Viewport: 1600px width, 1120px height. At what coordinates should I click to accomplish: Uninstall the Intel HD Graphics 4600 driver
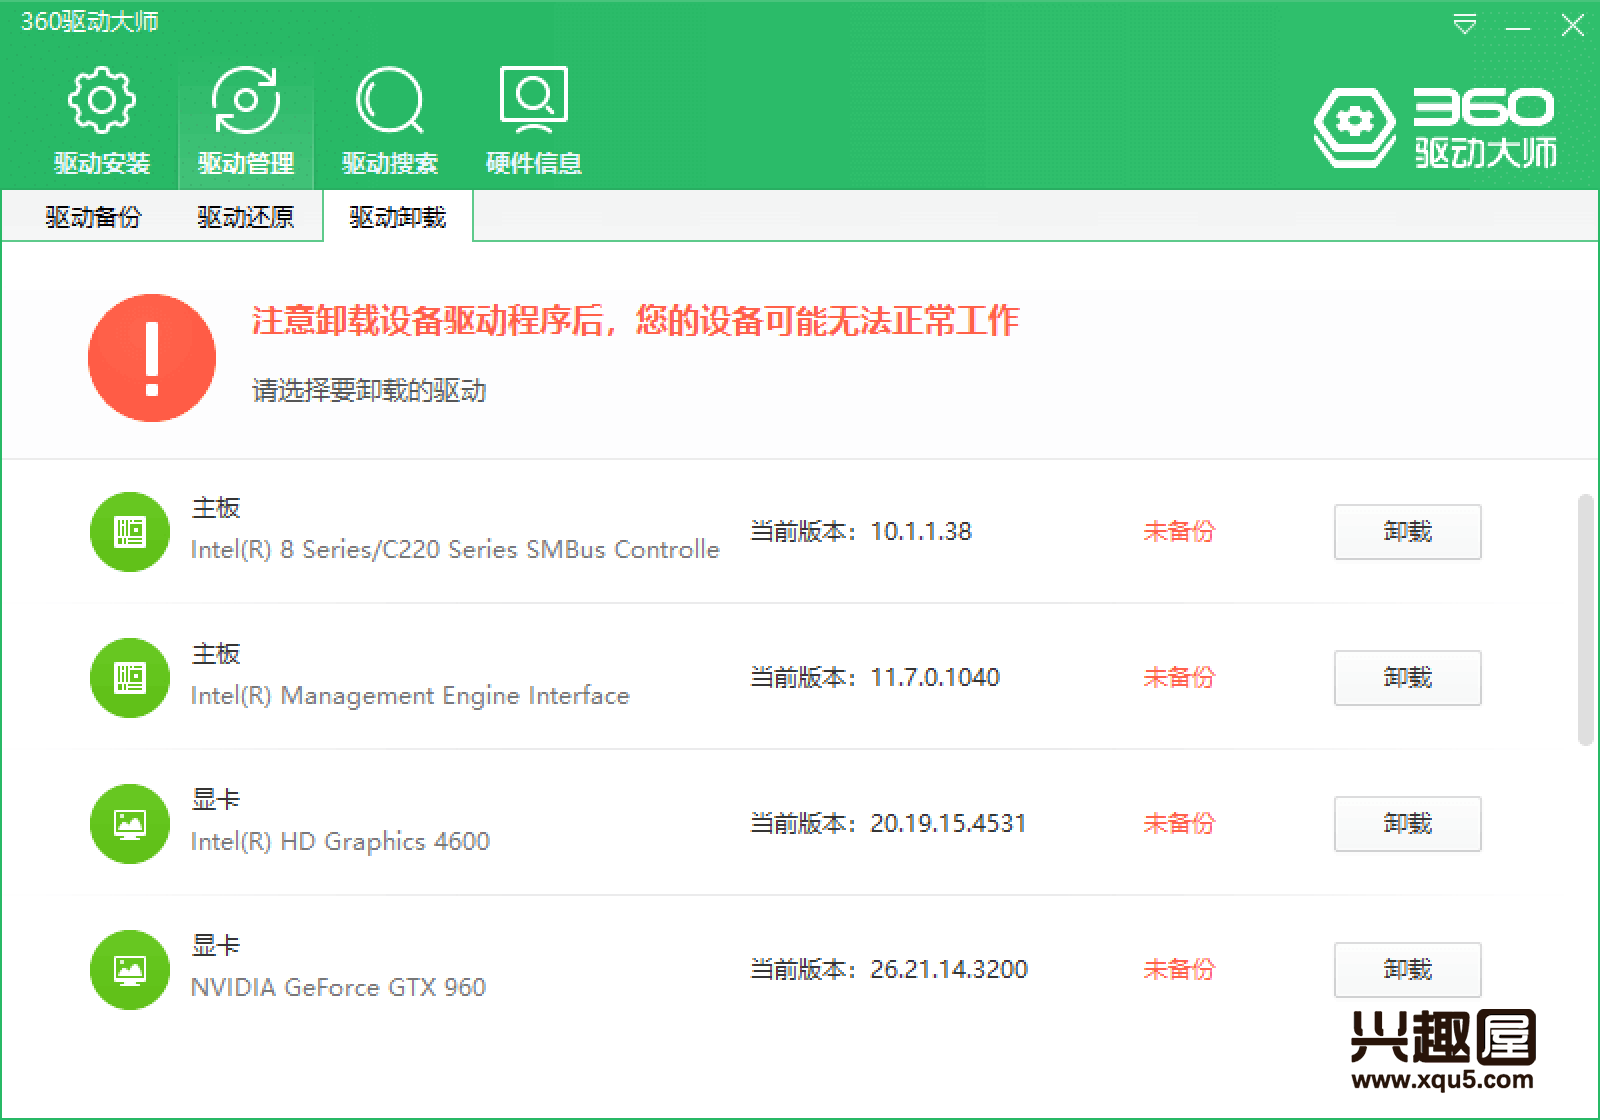1407,824
